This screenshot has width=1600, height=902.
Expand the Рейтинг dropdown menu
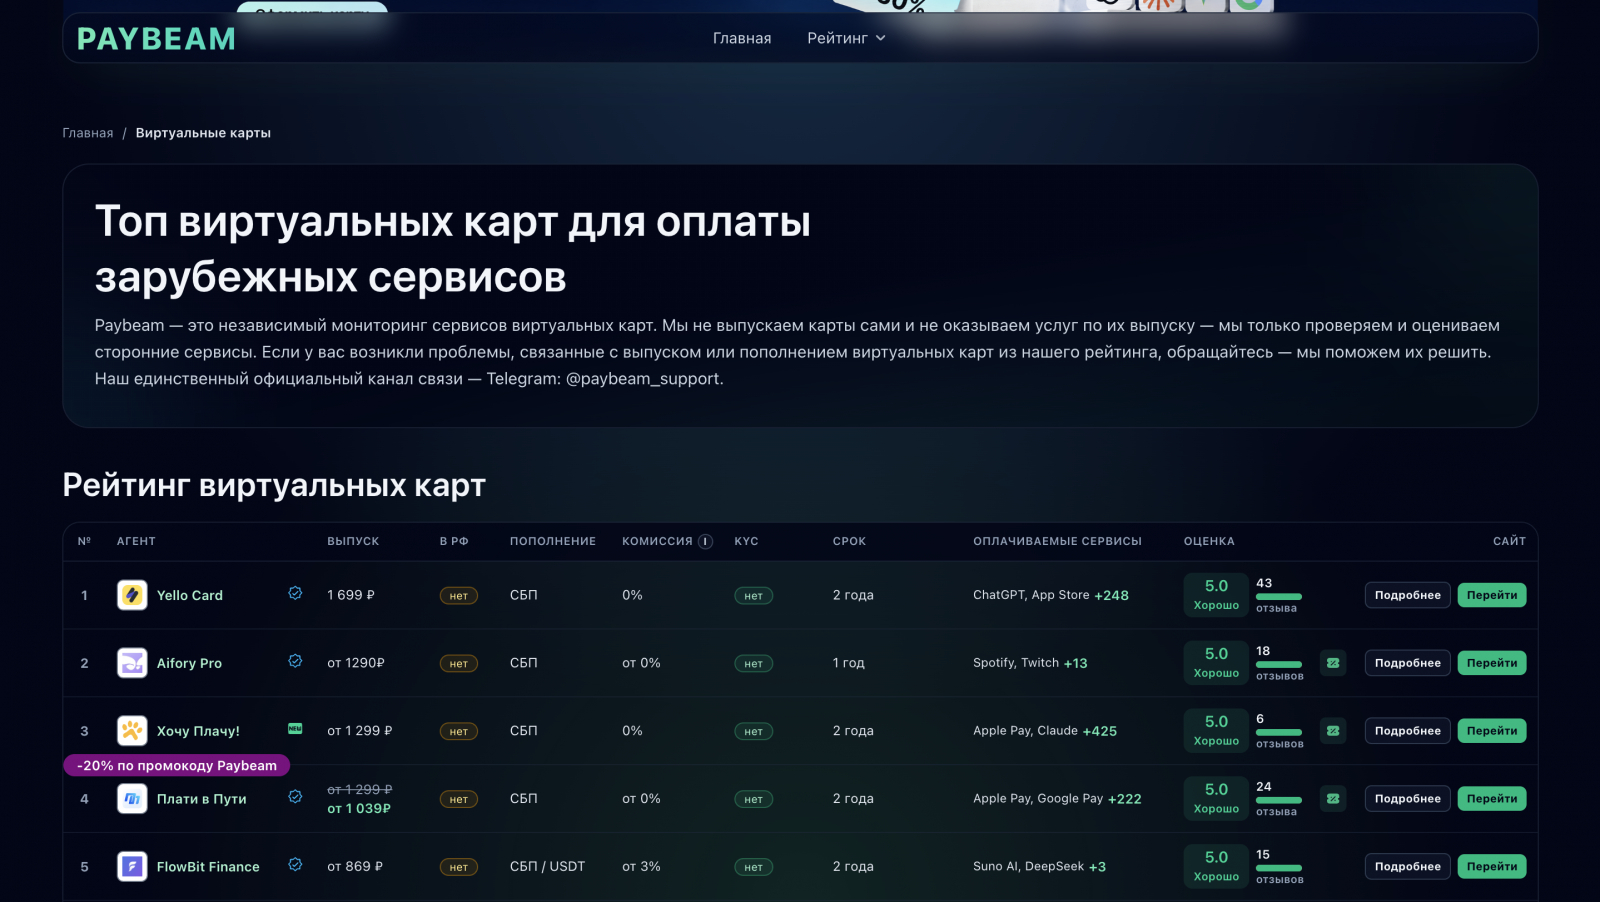(x=846, y=38)
